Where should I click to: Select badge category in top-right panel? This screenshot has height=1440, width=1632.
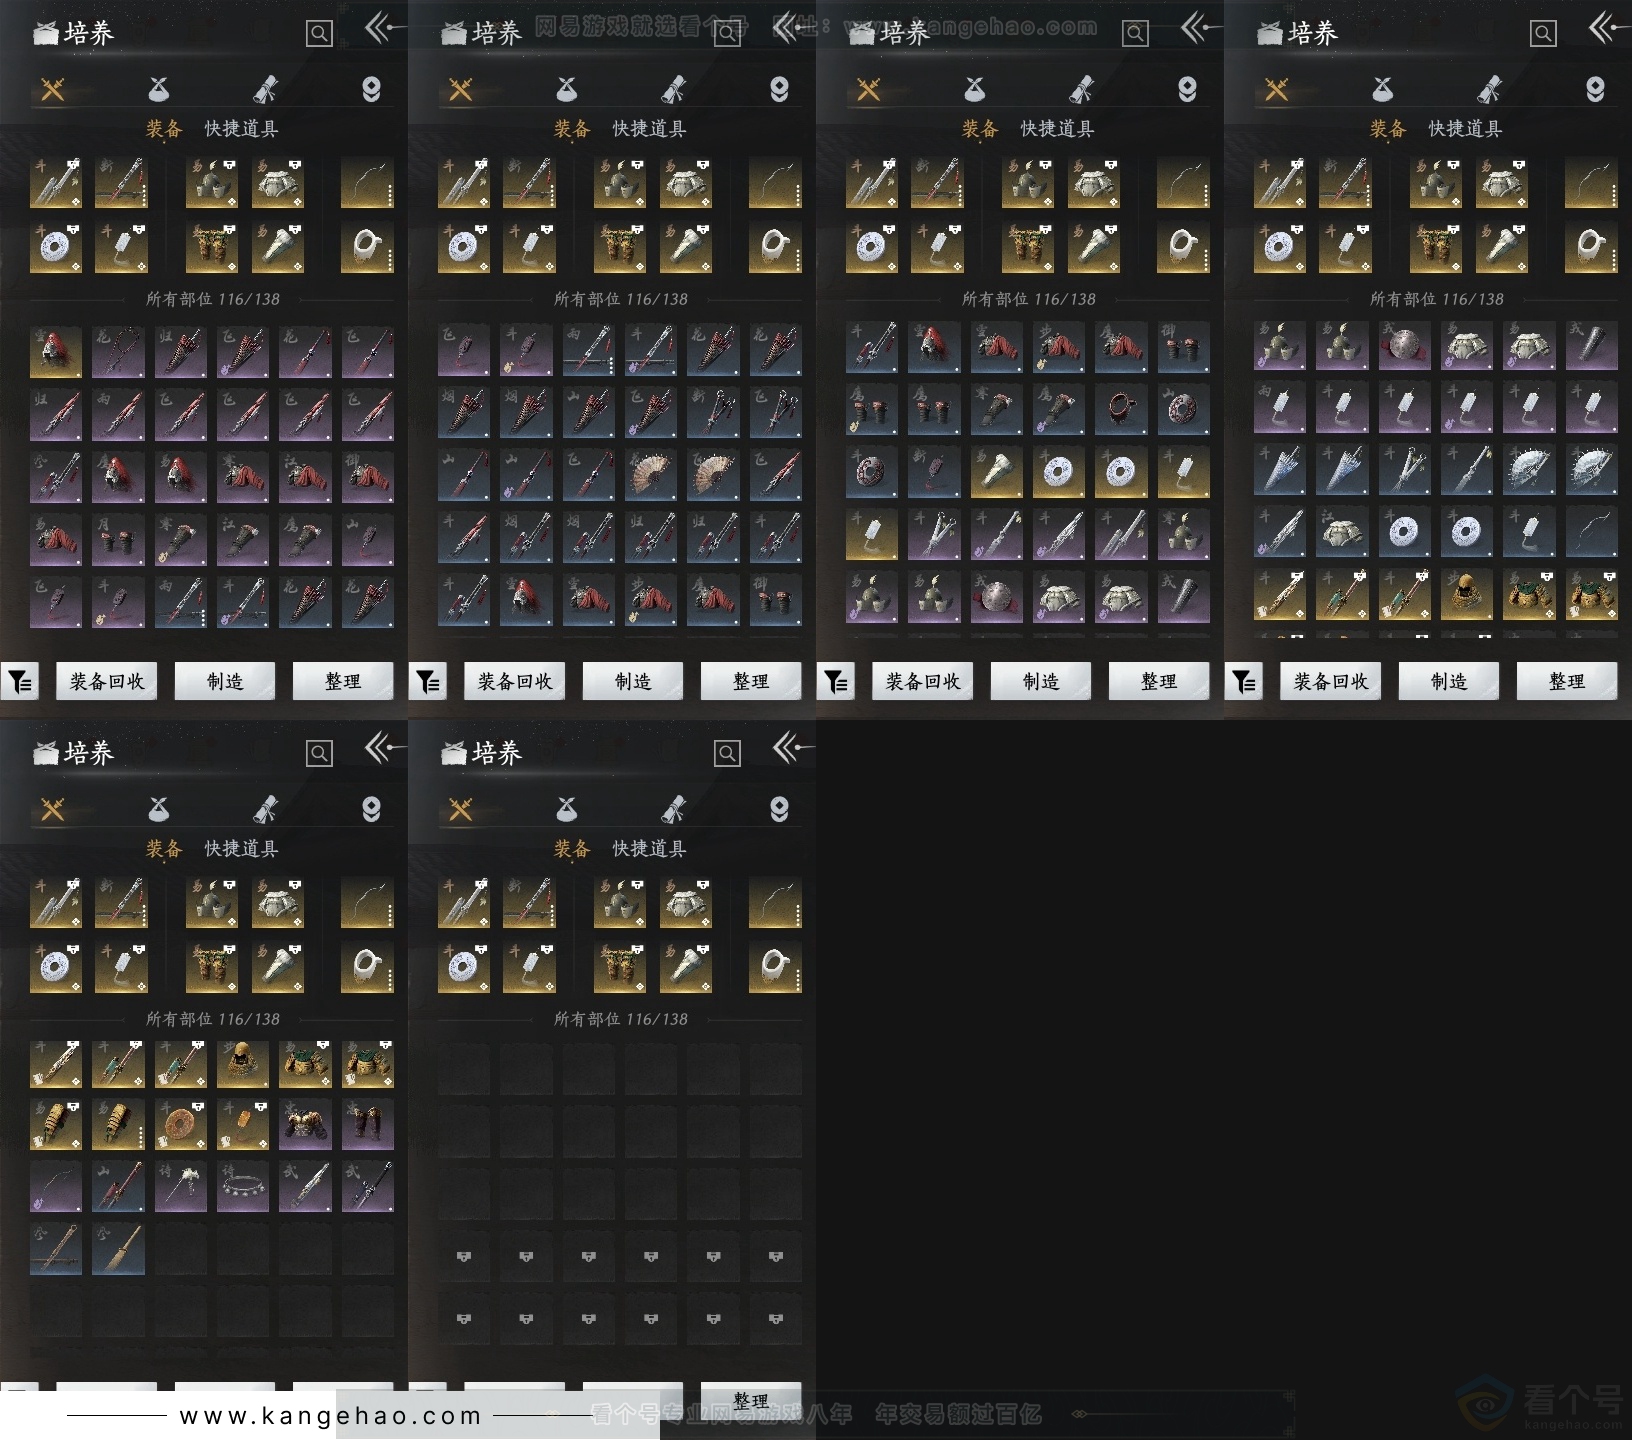(1595, 90)
